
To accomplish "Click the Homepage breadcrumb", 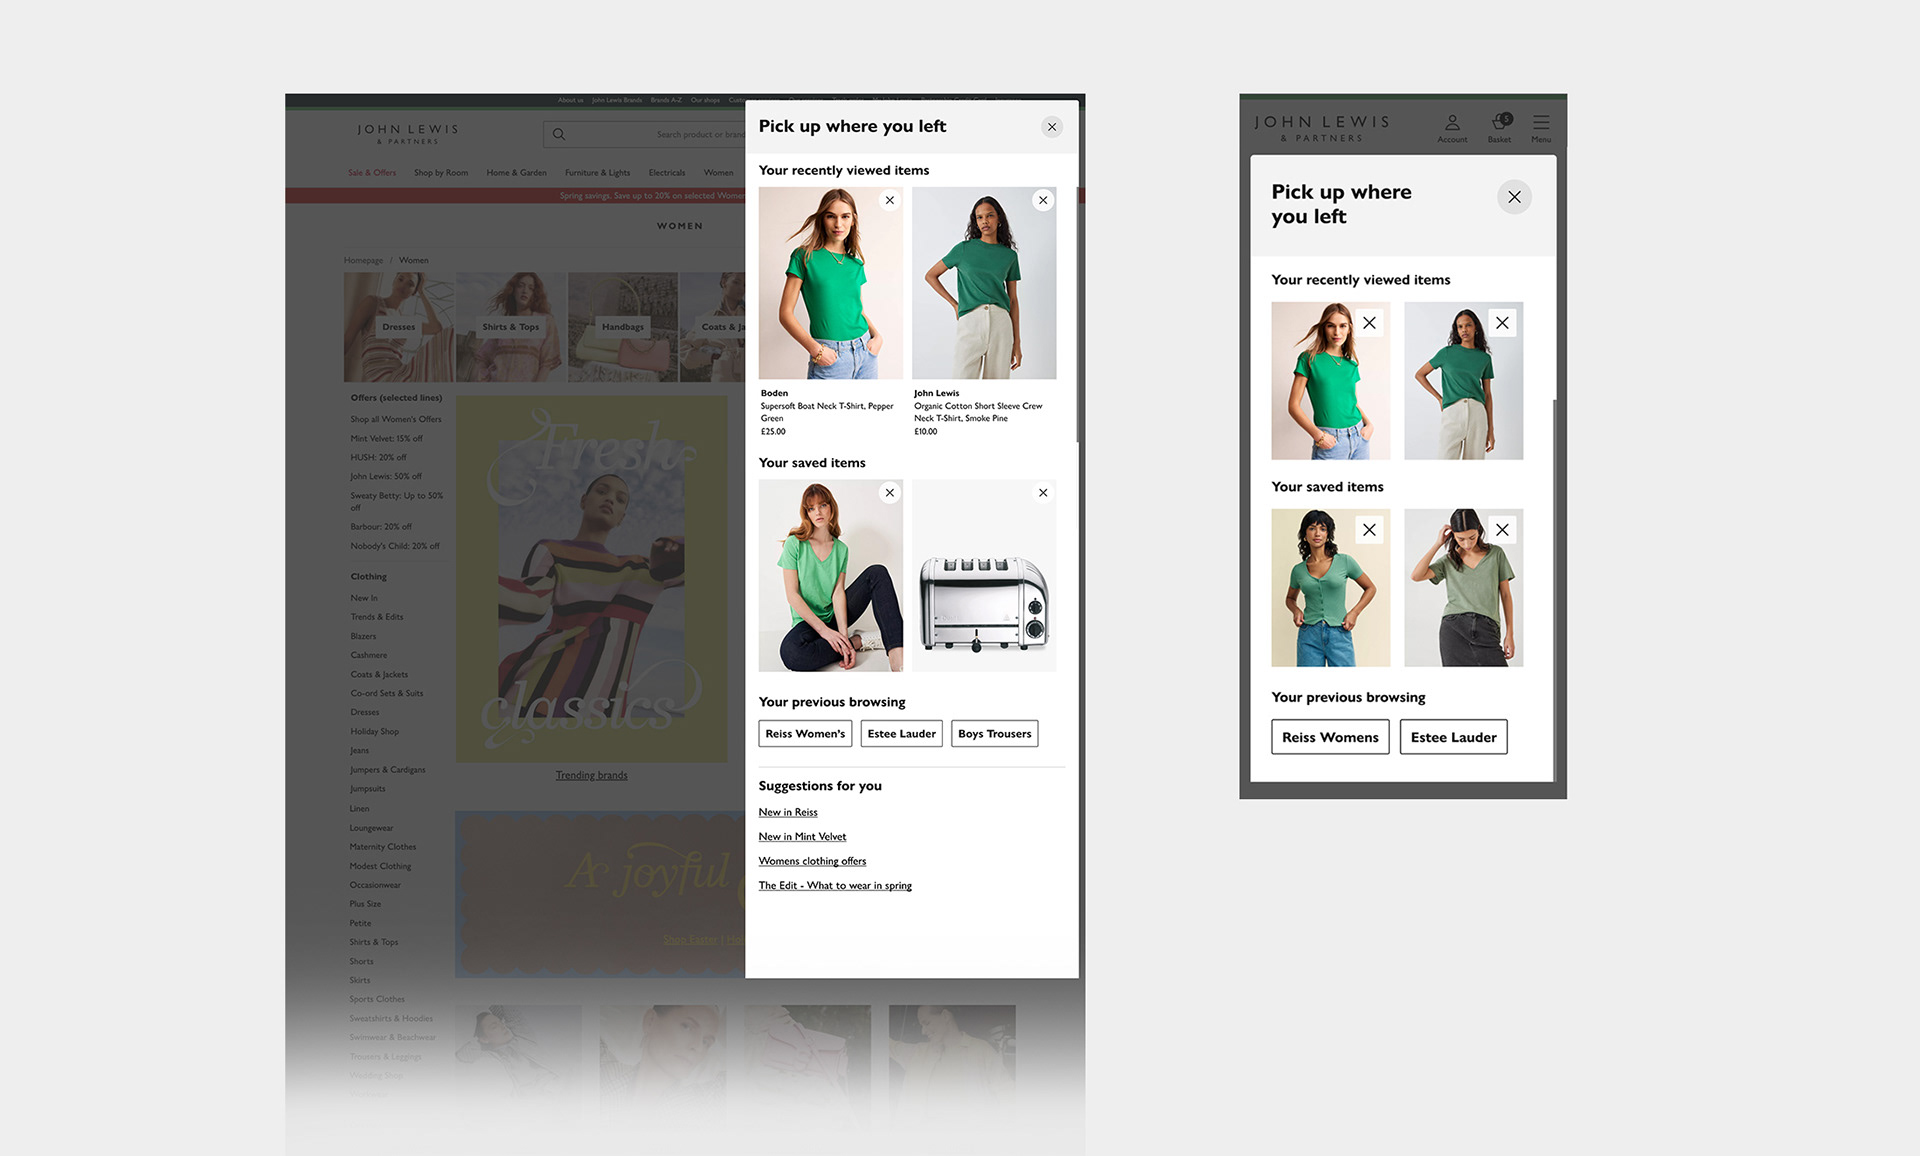I will (x=363, y=260).
